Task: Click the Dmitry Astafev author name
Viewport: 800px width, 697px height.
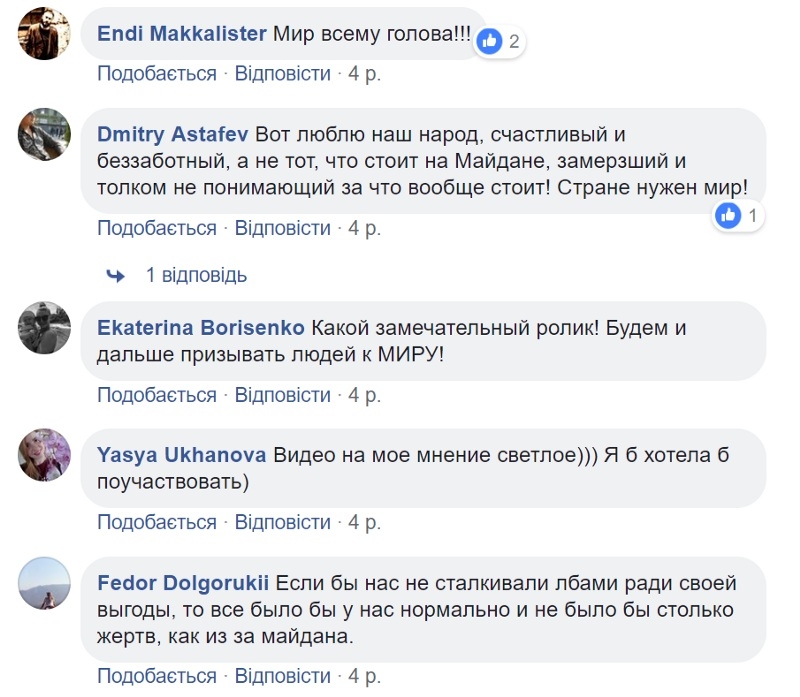Action: click(x=173, y=133)
